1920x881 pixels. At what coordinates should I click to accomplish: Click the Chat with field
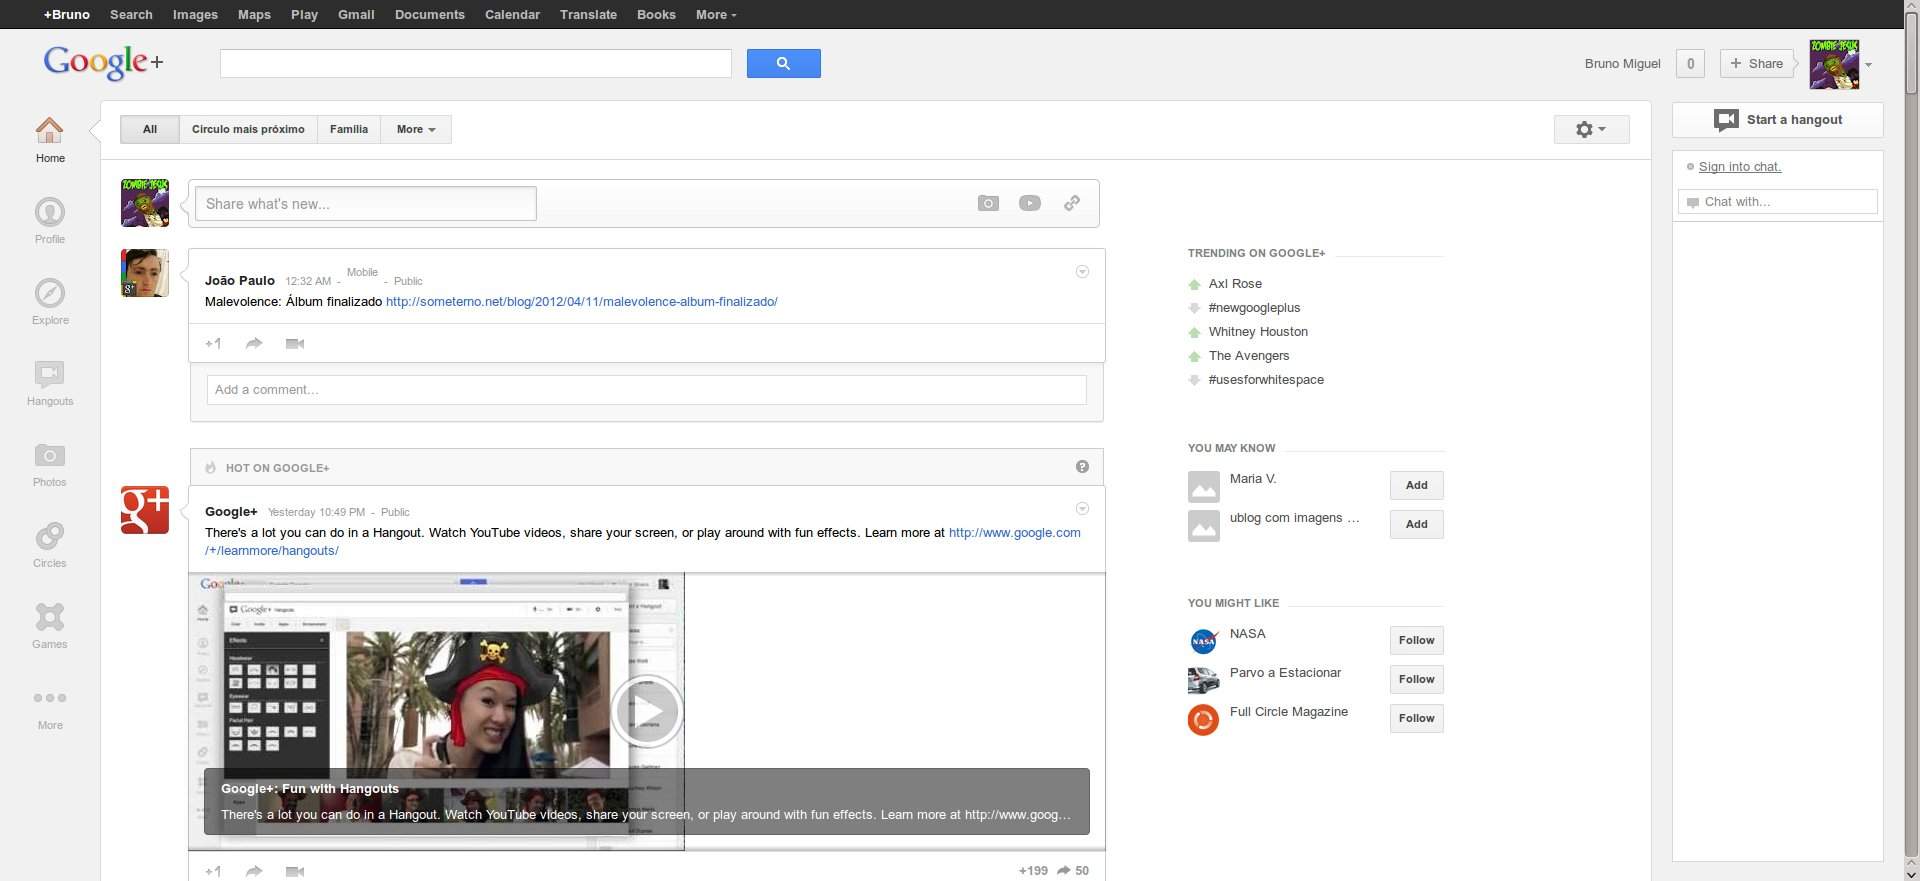1777,202
